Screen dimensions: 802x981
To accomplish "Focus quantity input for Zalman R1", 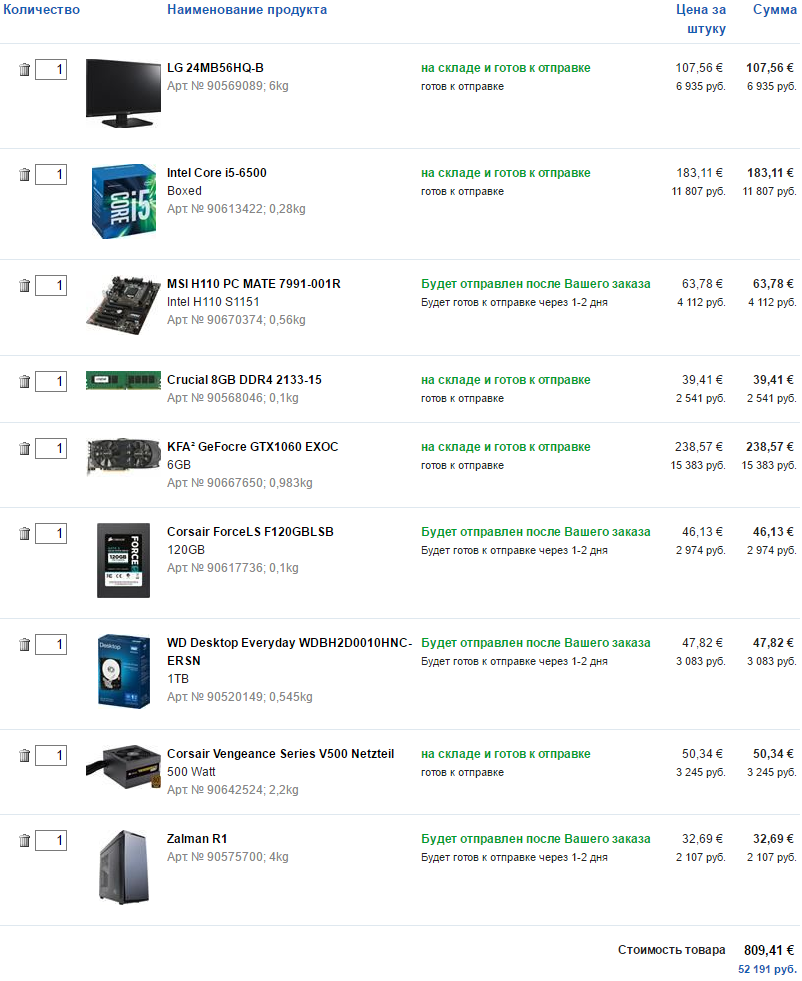I will (x=51, y=841).
